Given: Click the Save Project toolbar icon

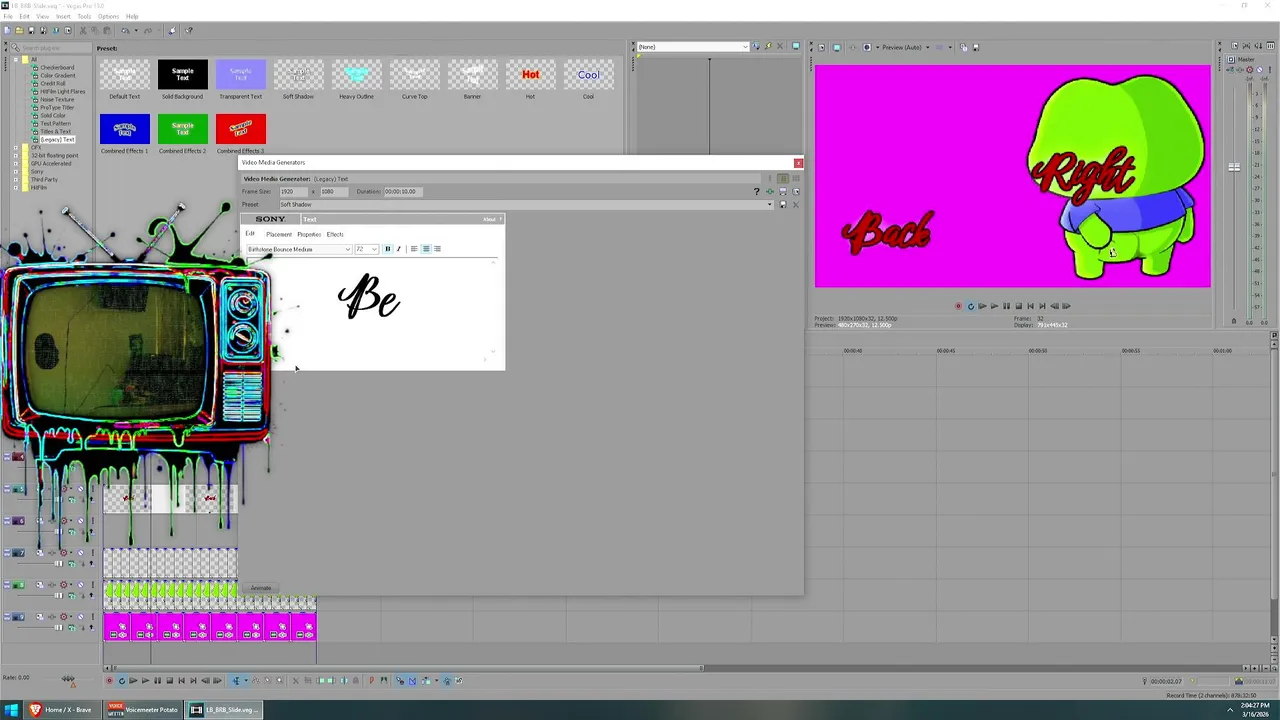Looking at the screenshot, I should (31, 30).
